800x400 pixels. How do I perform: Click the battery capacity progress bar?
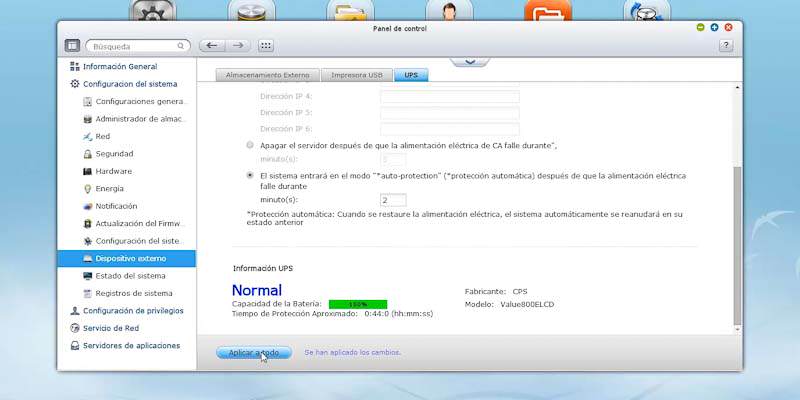tap(358, 304)
